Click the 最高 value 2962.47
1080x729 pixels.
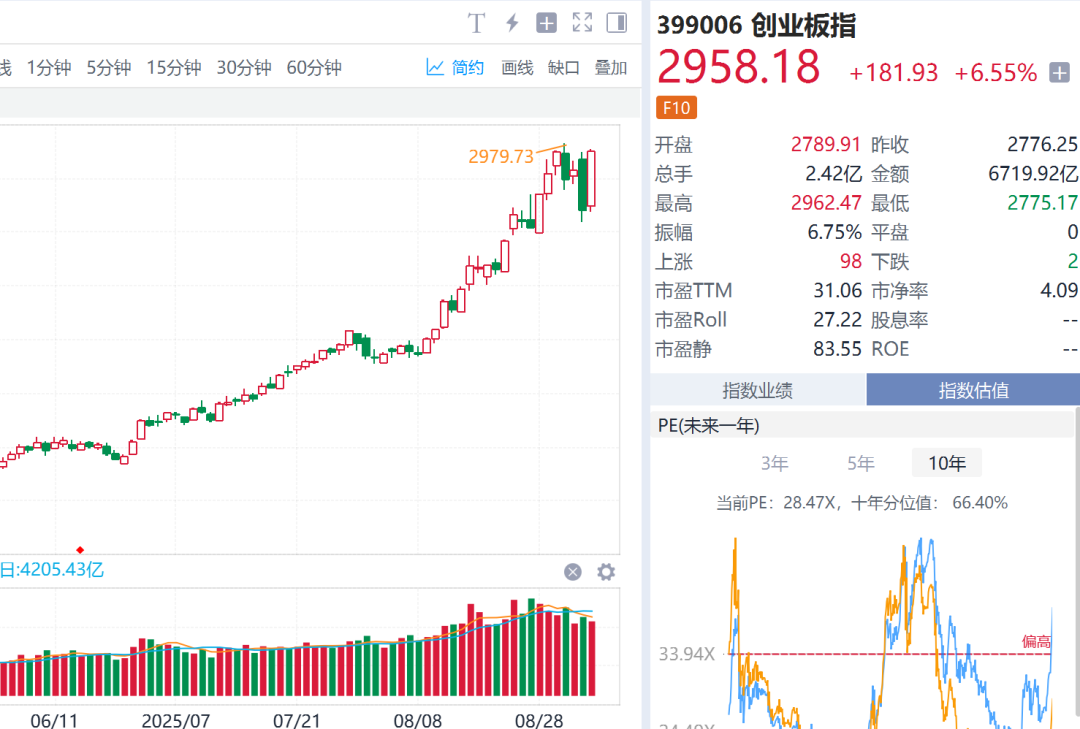[825, 203]
